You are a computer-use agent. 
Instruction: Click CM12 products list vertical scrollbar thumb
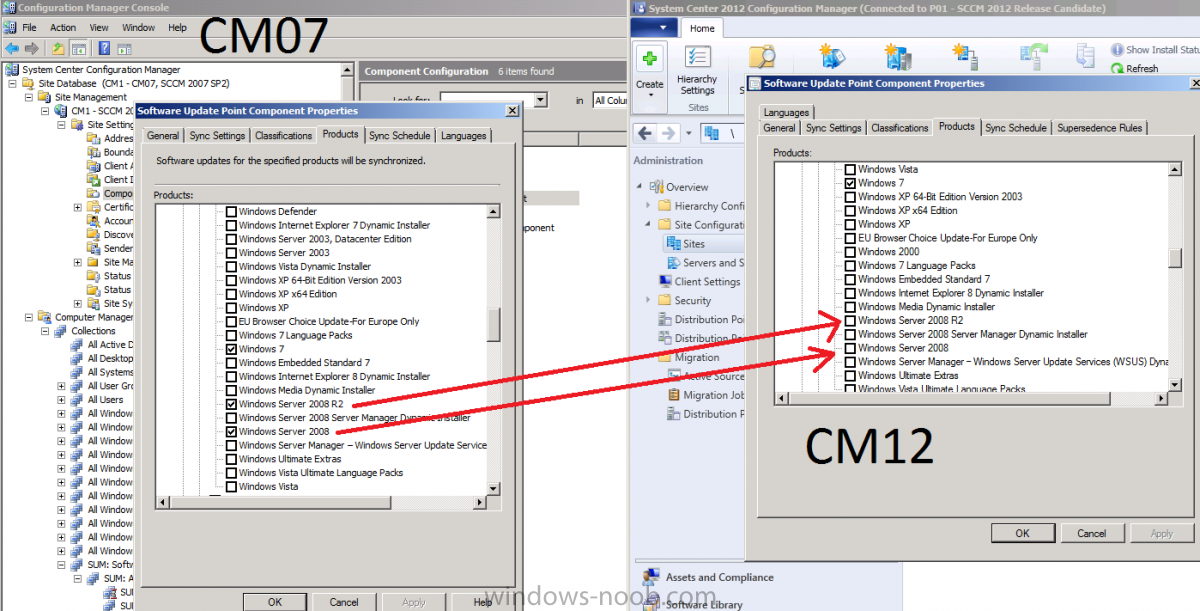point(1176,257)
